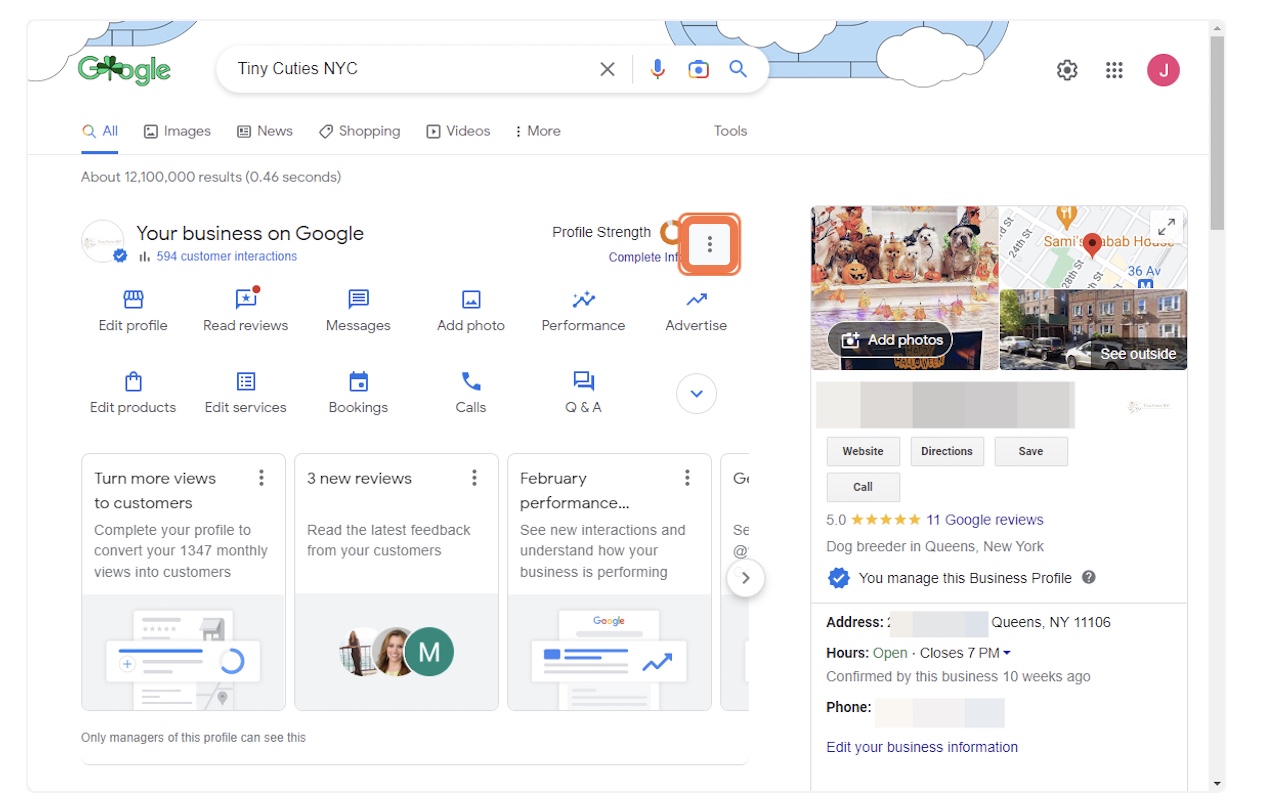This screenshot has width=1270, height=802.
Task: Select the All tab
Action: [x=100, y=131]
